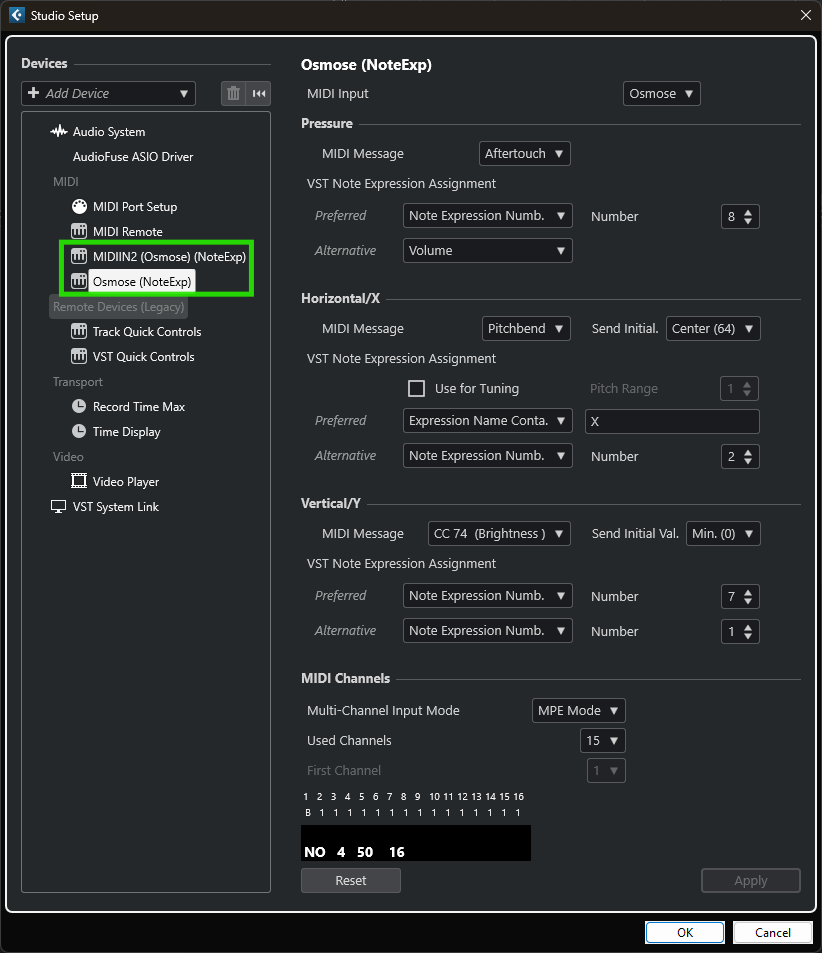Image resolution: width=822 pixels, height=953 pixels.
Task: Open the Add Device dropdown
Action: click(x=108, y=93)
